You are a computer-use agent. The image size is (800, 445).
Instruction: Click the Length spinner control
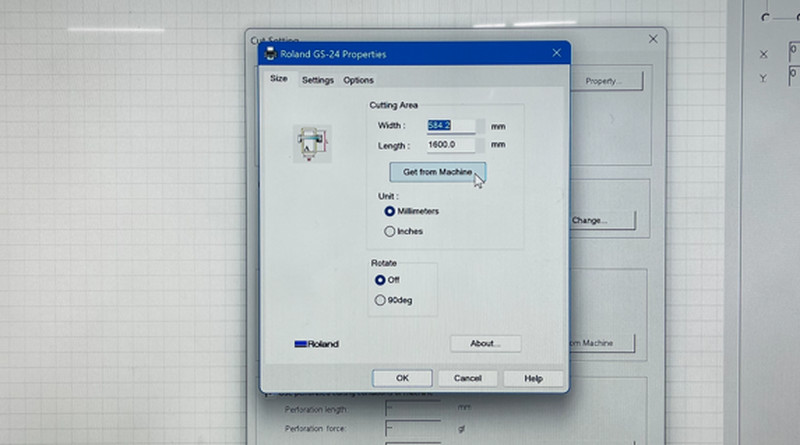pyautogui.click(x=480, y=145)
